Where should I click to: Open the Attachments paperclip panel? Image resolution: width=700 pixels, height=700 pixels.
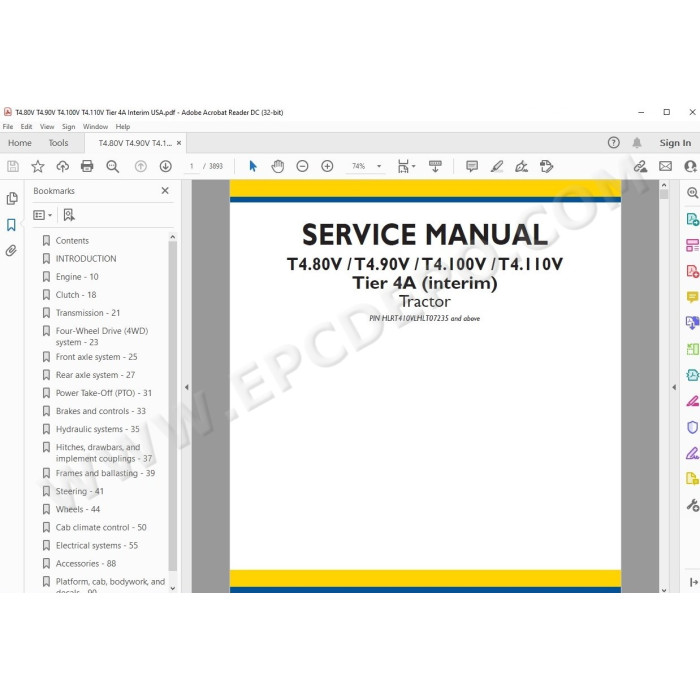tap(12, 250)
